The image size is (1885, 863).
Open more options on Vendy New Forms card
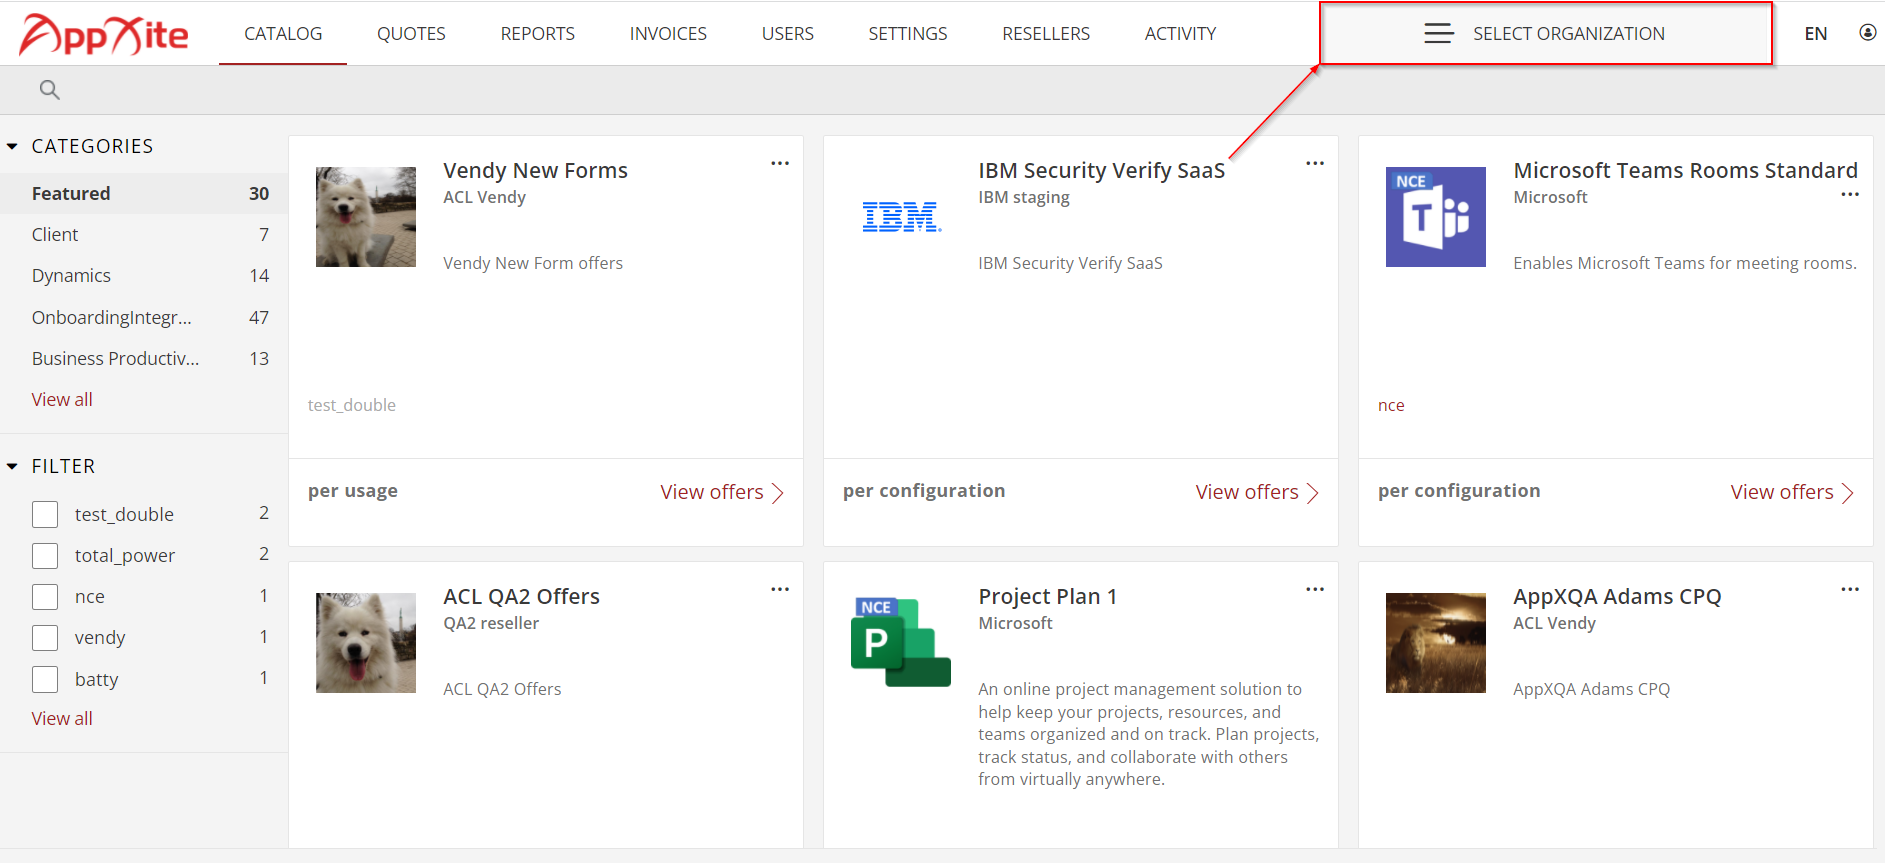point(780,163)
